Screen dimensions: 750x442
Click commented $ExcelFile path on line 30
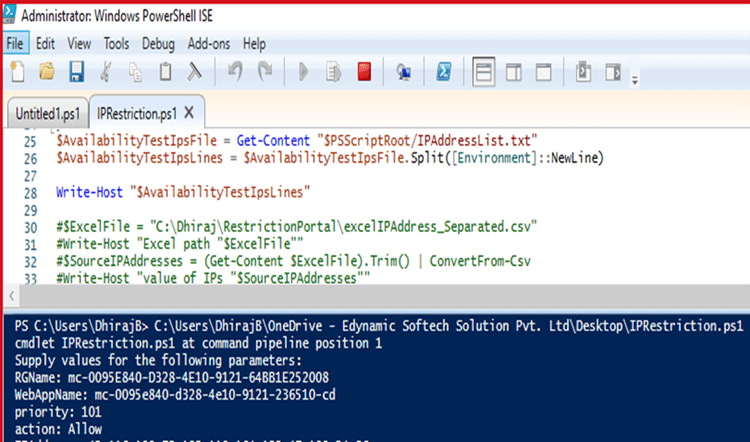pyautogui.click(x=297, y=227)
